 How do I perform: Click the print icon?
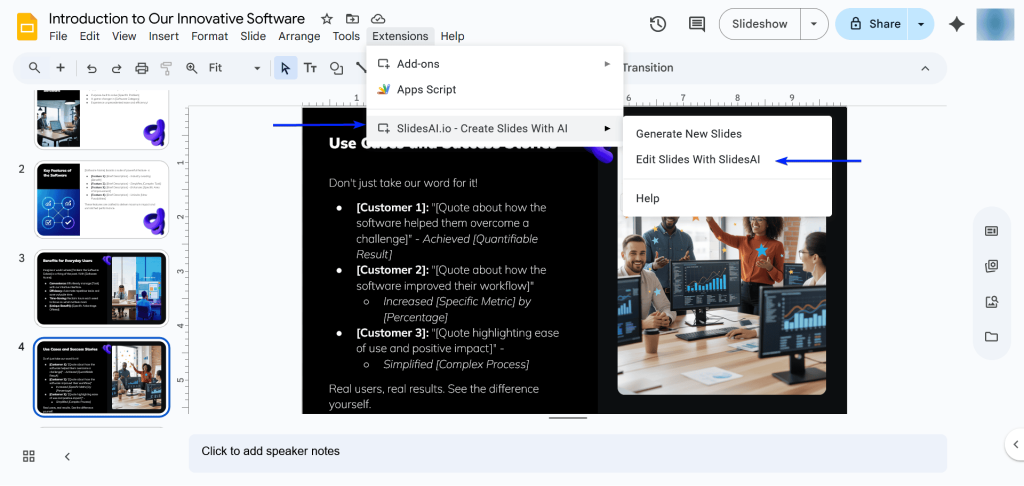pyautogui.click(x=142, y=68)
